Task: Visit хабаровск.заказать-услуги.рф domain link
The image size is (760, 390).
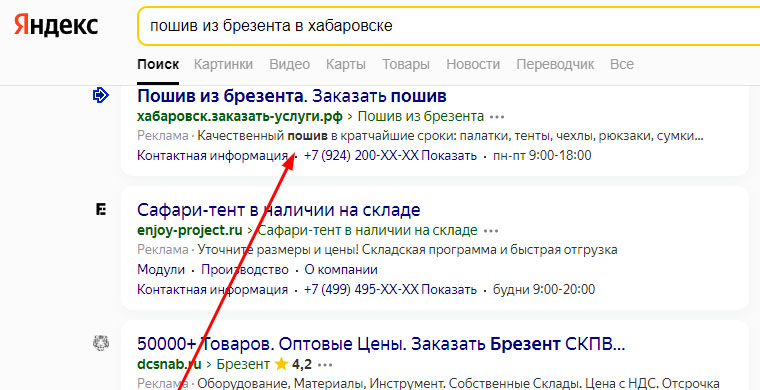Action: pos(240,117)
